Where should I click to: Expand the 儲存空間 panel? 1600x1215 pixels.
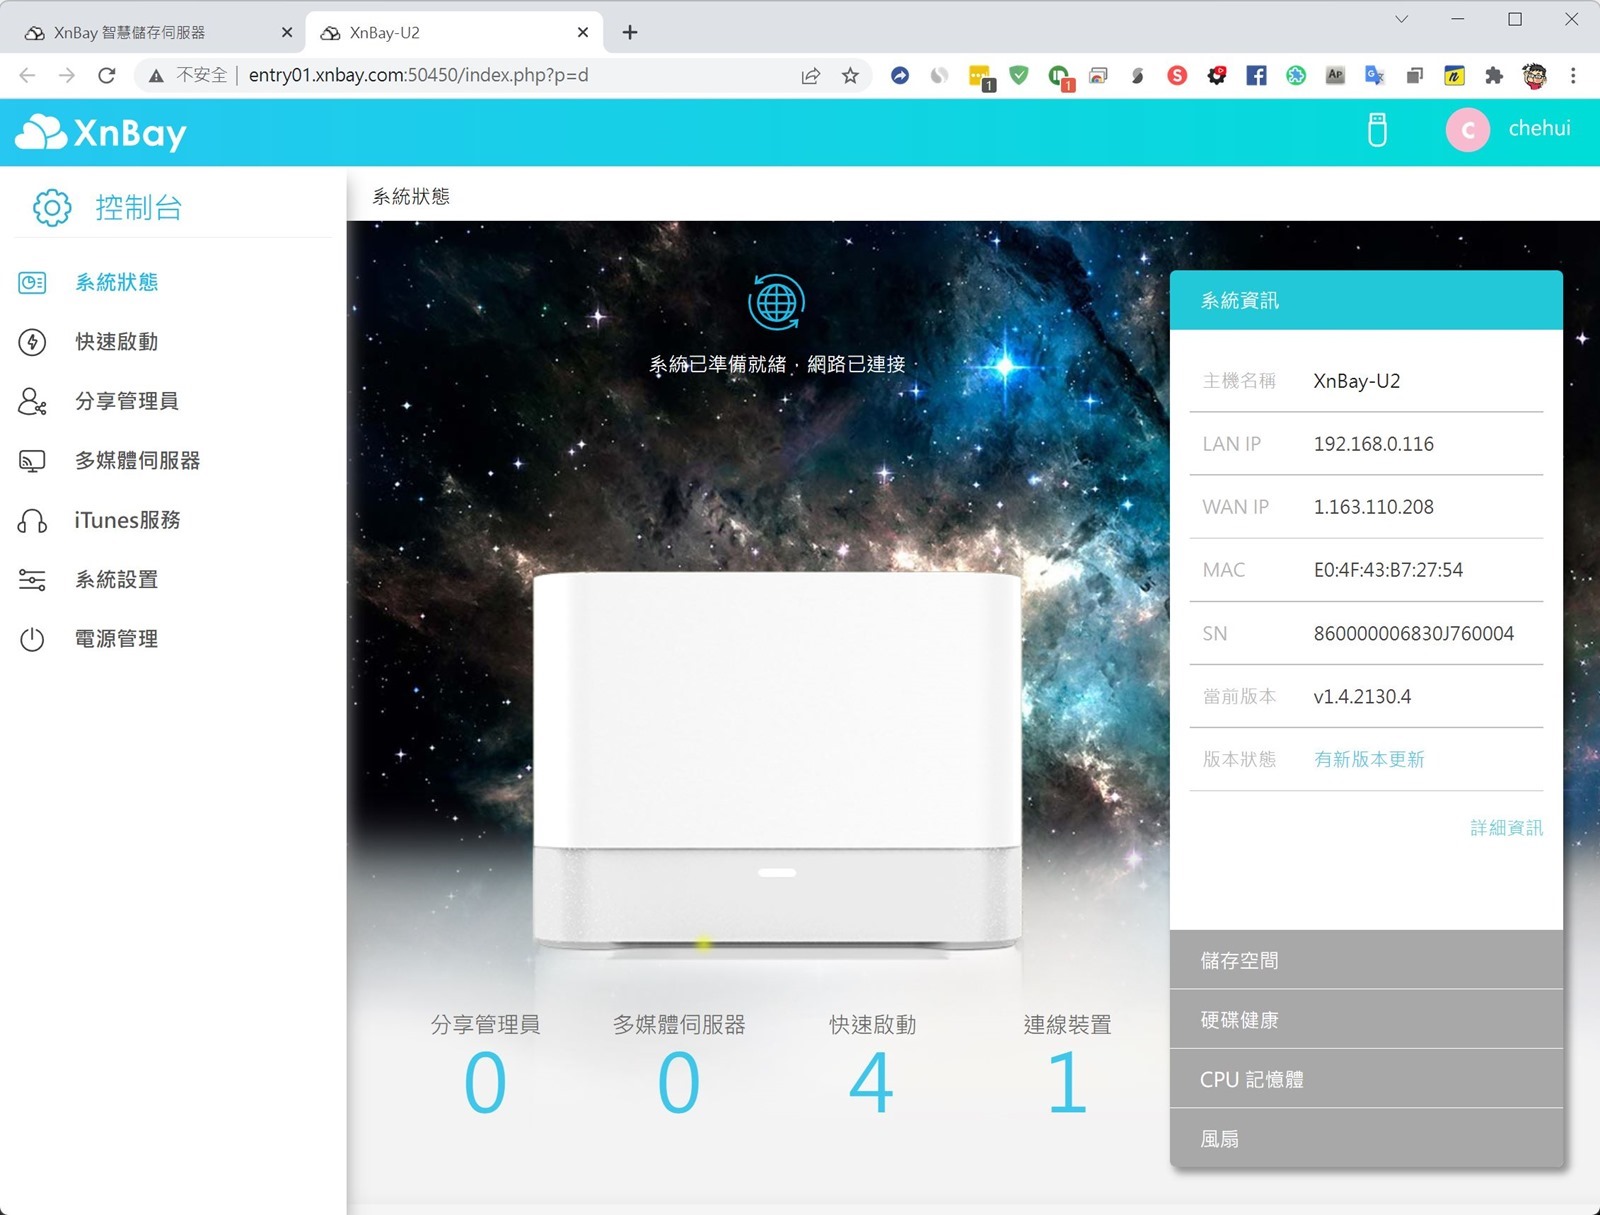(1365, 960)
